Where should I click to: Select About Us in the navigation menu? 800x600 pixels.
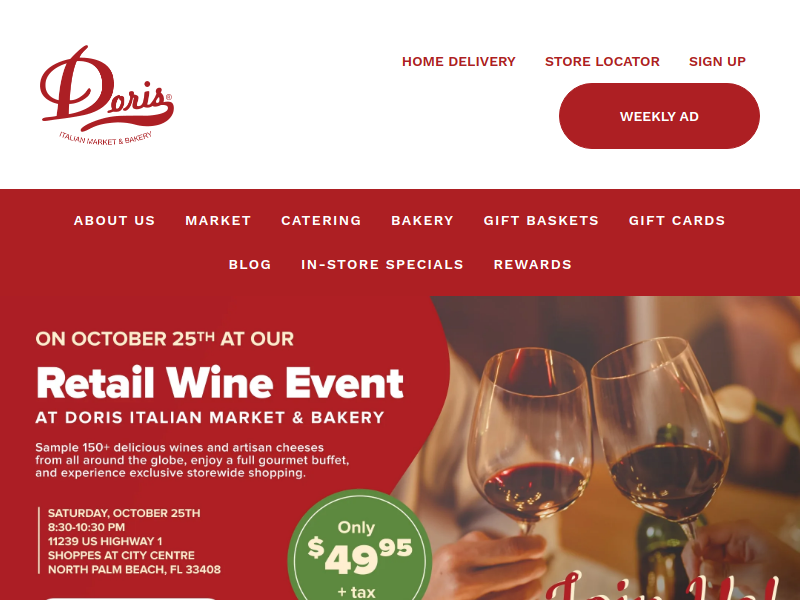point(114,220)
